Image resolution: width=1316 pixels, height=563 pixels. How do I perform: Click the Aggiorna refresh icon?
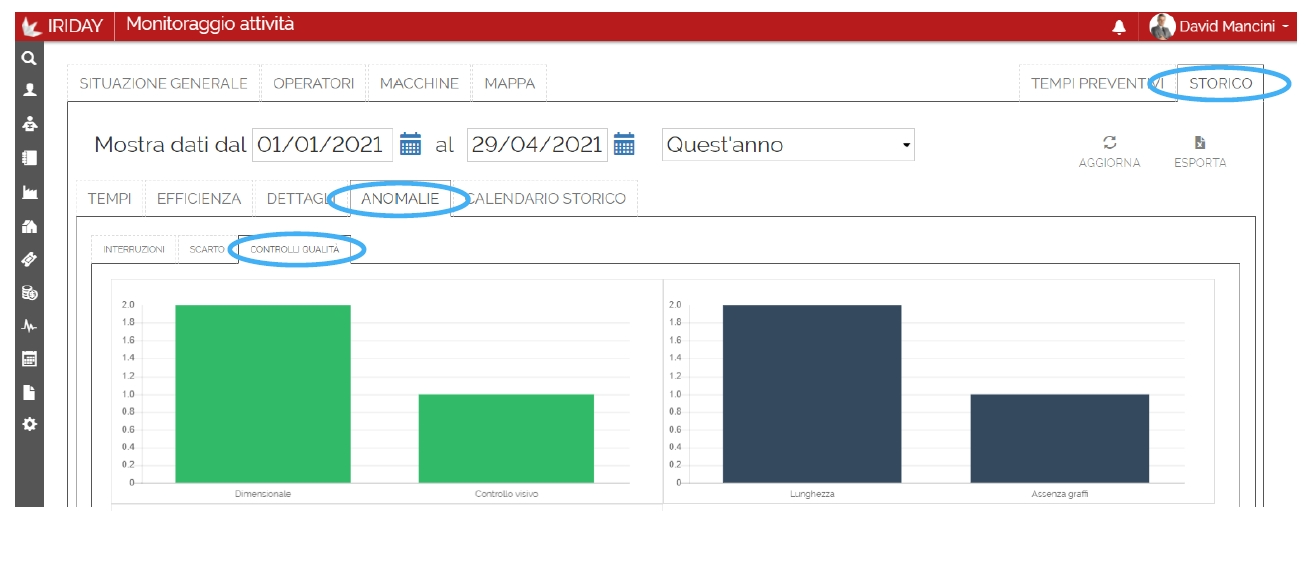[1109, 143]
